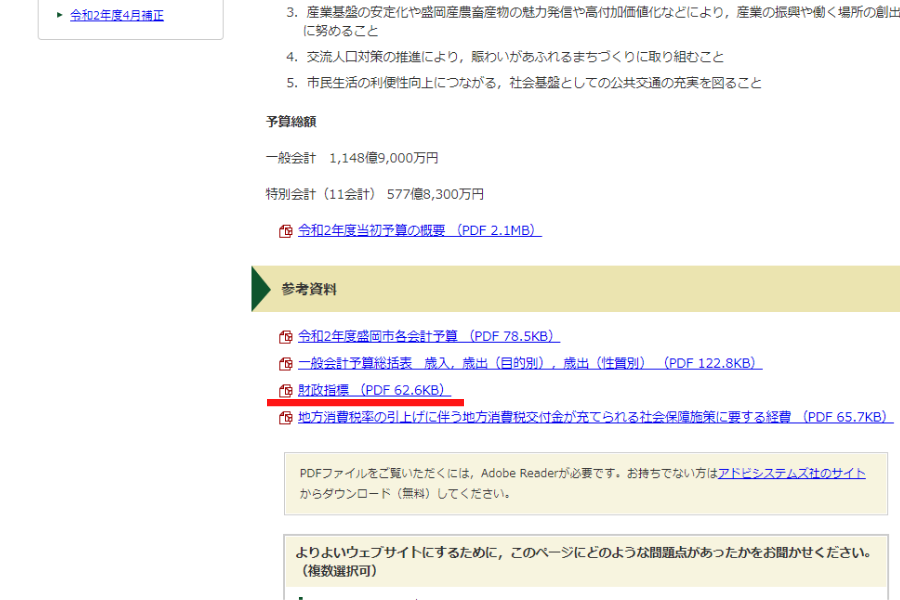Click the 参考資料 section heading text
The width and height of the screenshot is (900, 600).
[309, 289]
